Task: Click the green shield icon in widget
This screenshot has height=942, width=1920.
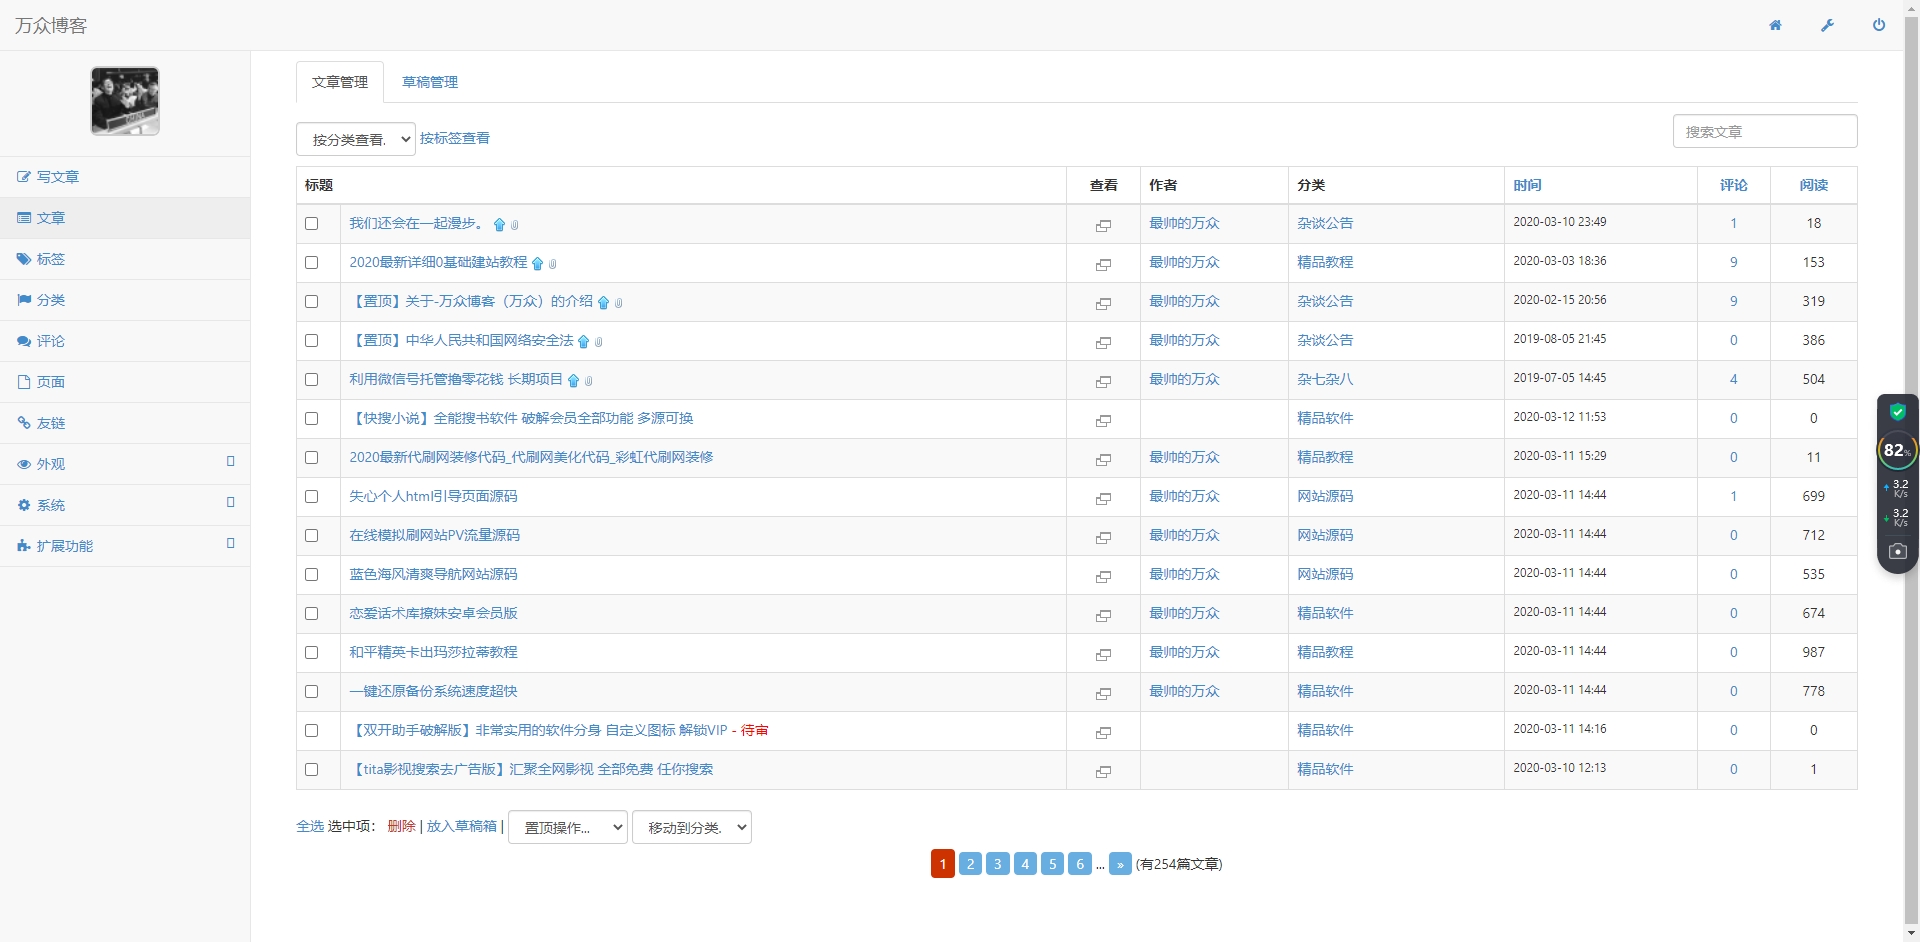Action: 1897,412
